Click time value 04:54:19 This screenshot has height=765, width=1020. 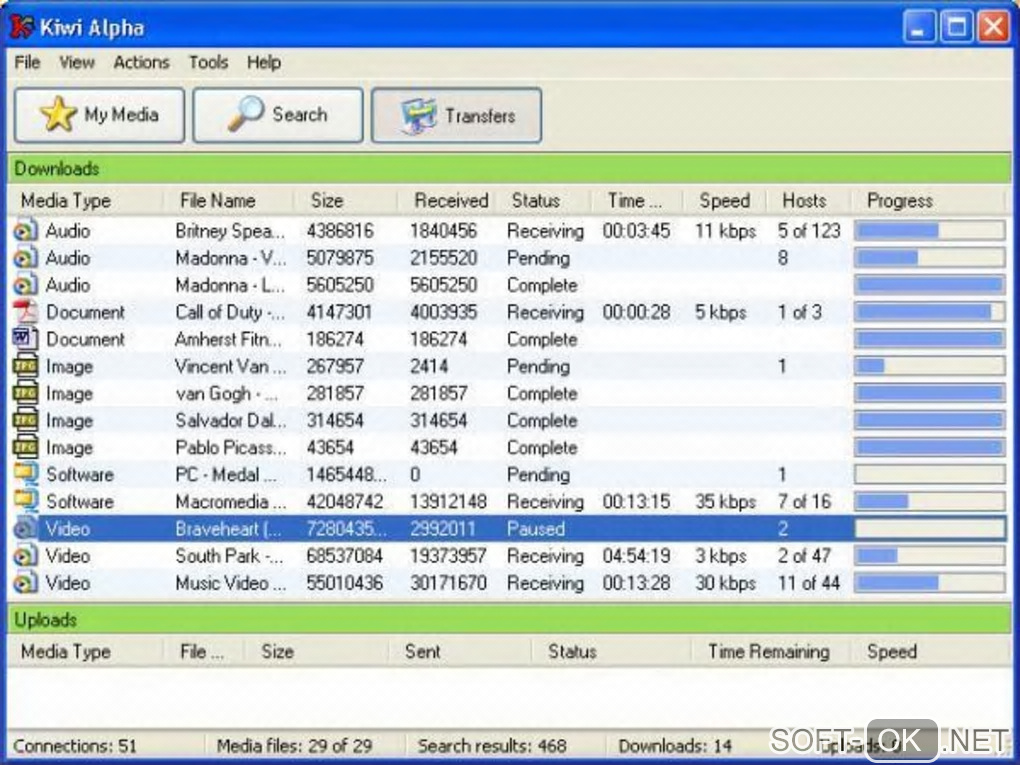[x=636, y=556]
